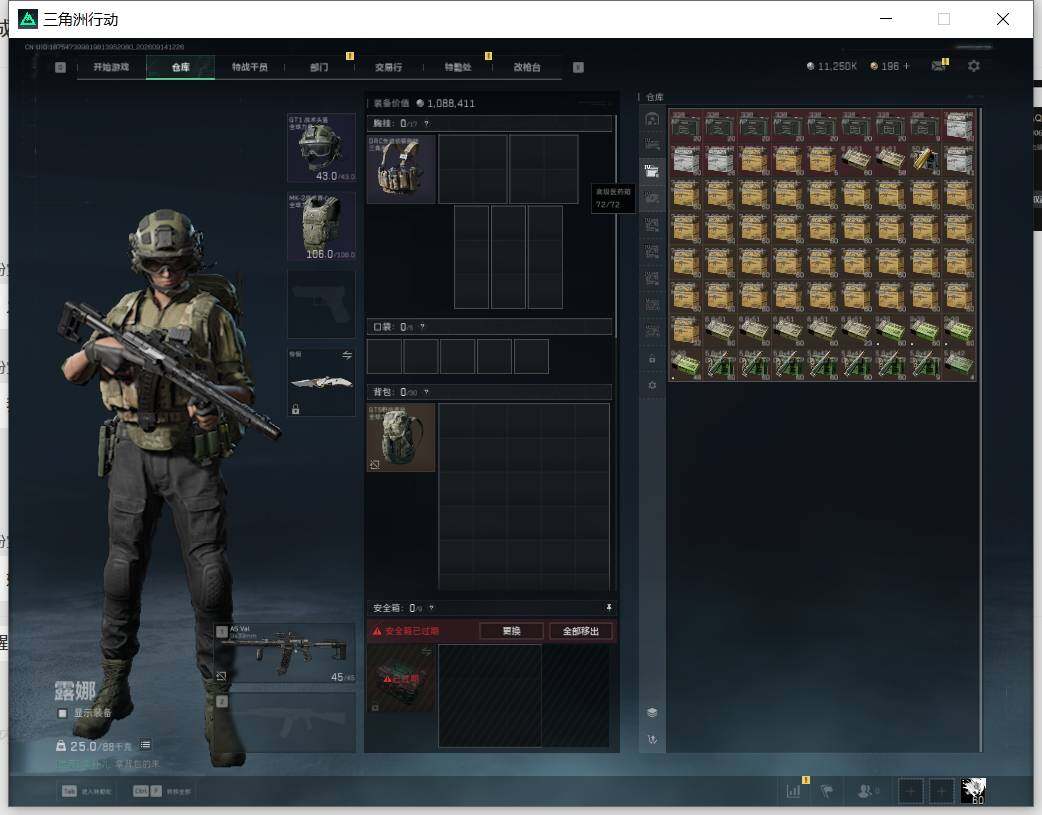Open the 特战干员 tab
The image size is (1042, 815).
249,67
